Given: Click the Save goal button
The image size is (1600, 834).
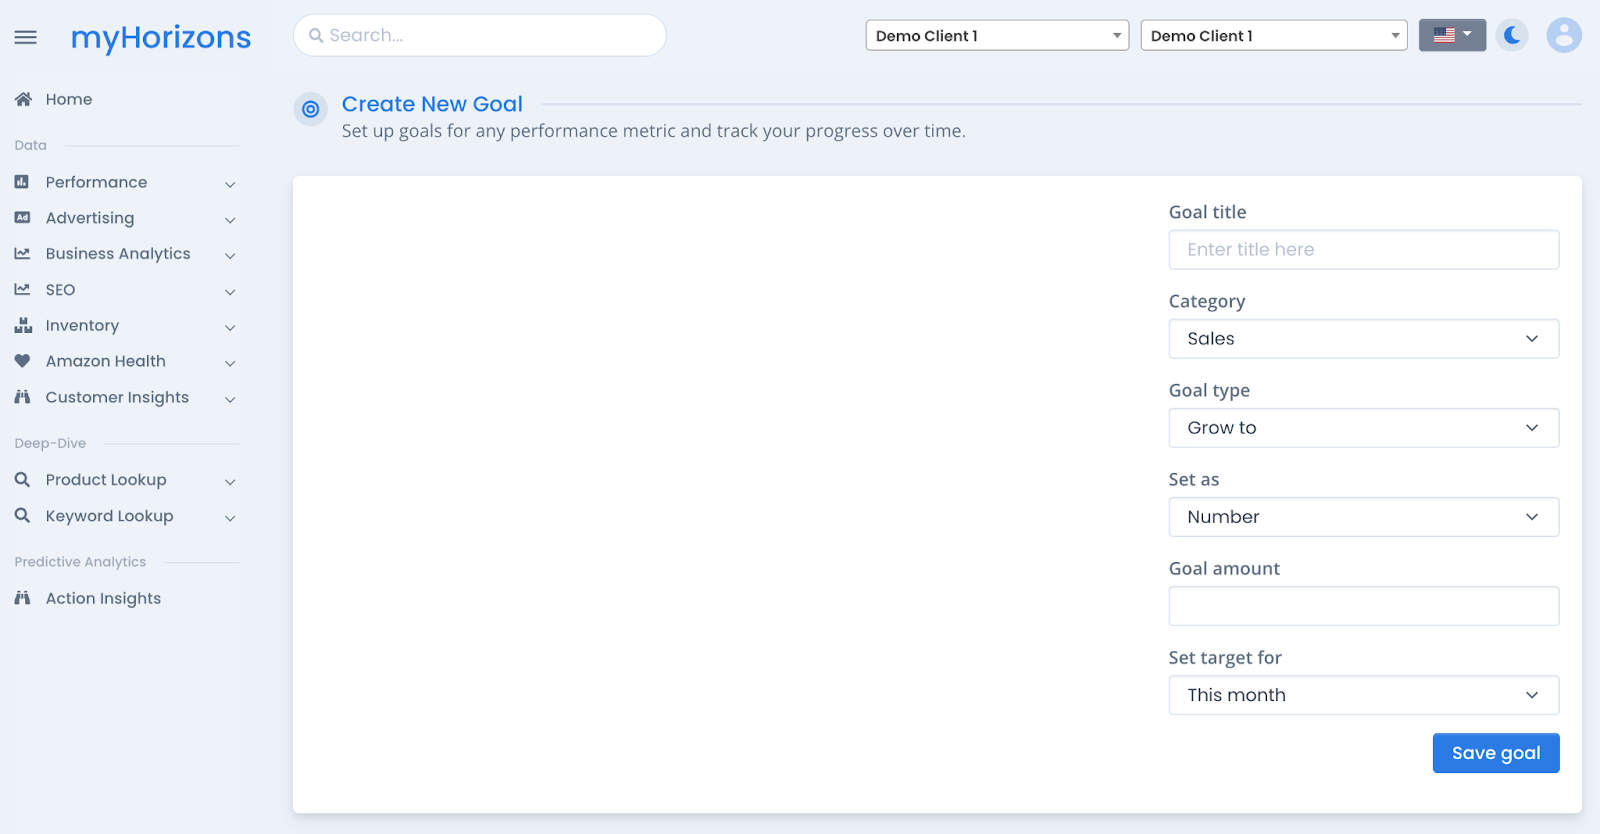Looking at the screenshot, I should point(1496,753).
